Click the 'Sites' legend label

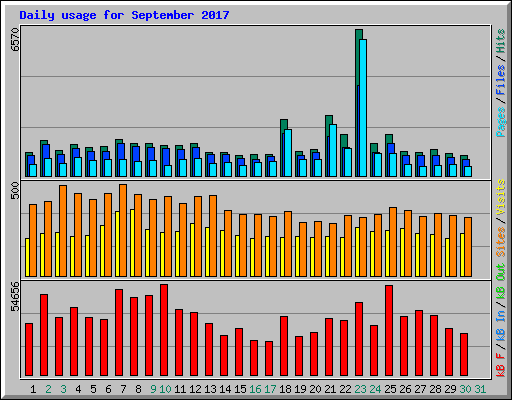pos(501,242)
